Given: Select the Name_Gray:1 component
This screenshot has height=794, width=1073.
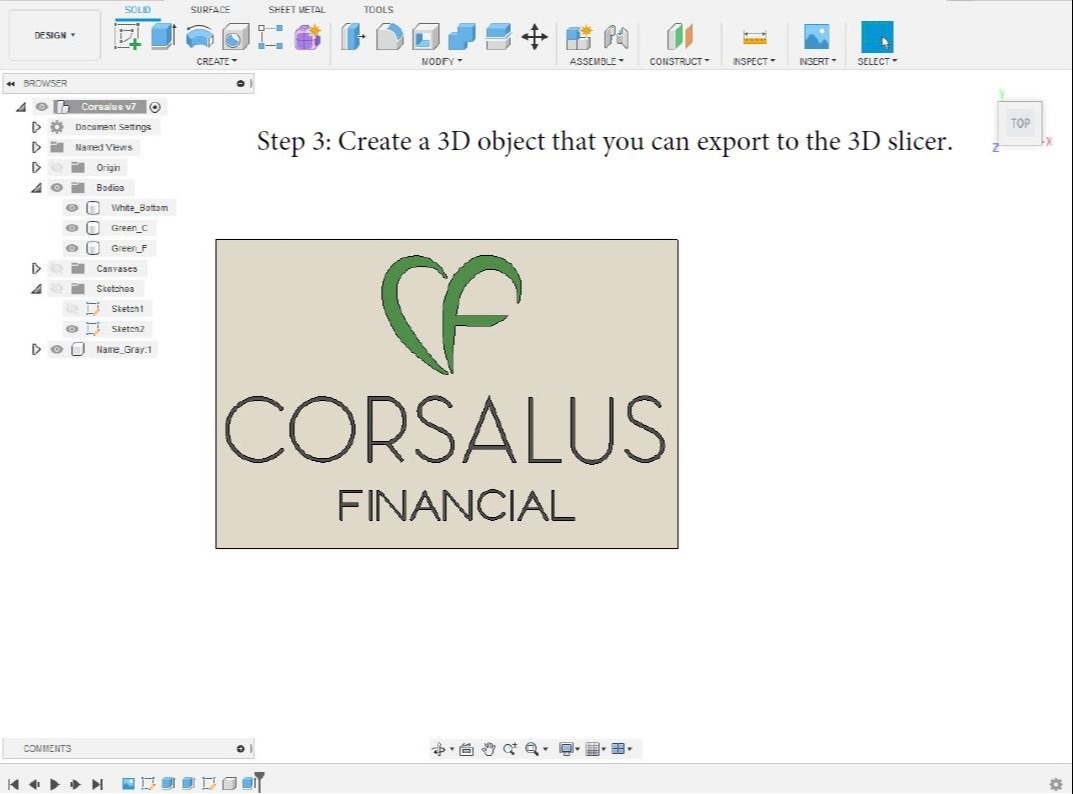Looking at the screenshot, I should (124, 350).
